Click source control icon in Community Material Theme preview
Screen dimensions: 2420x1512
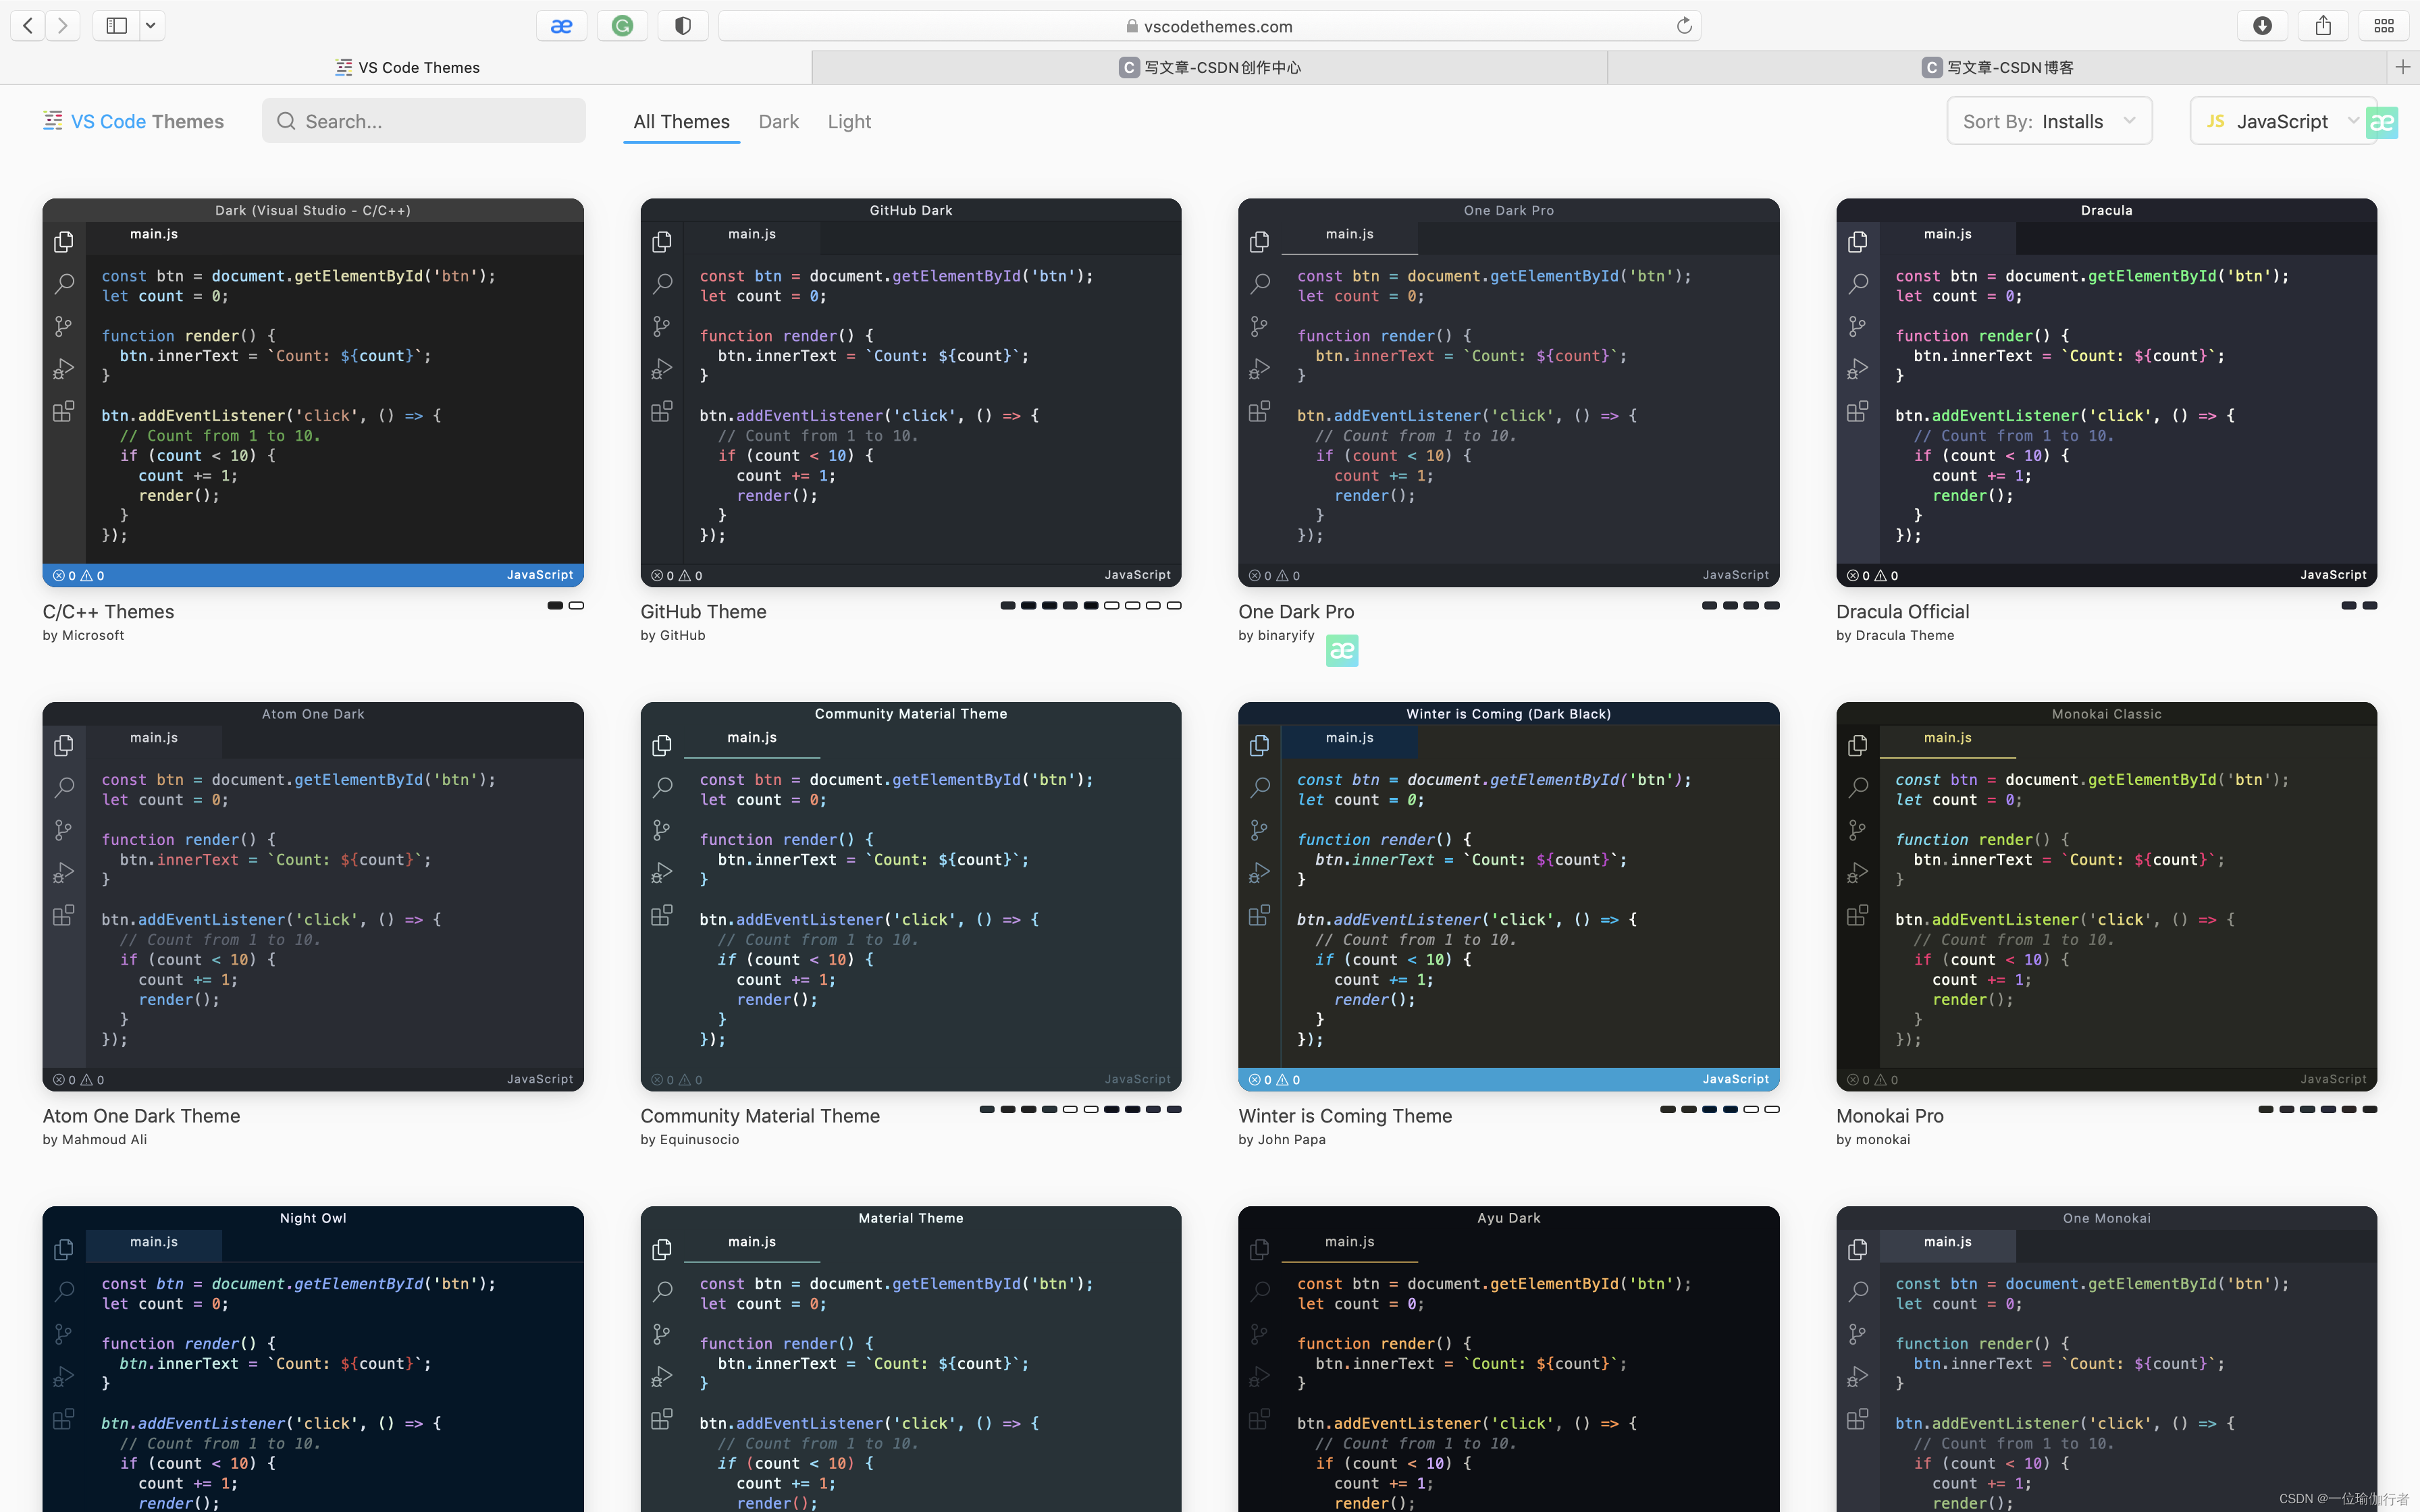[x=661, y=830]
